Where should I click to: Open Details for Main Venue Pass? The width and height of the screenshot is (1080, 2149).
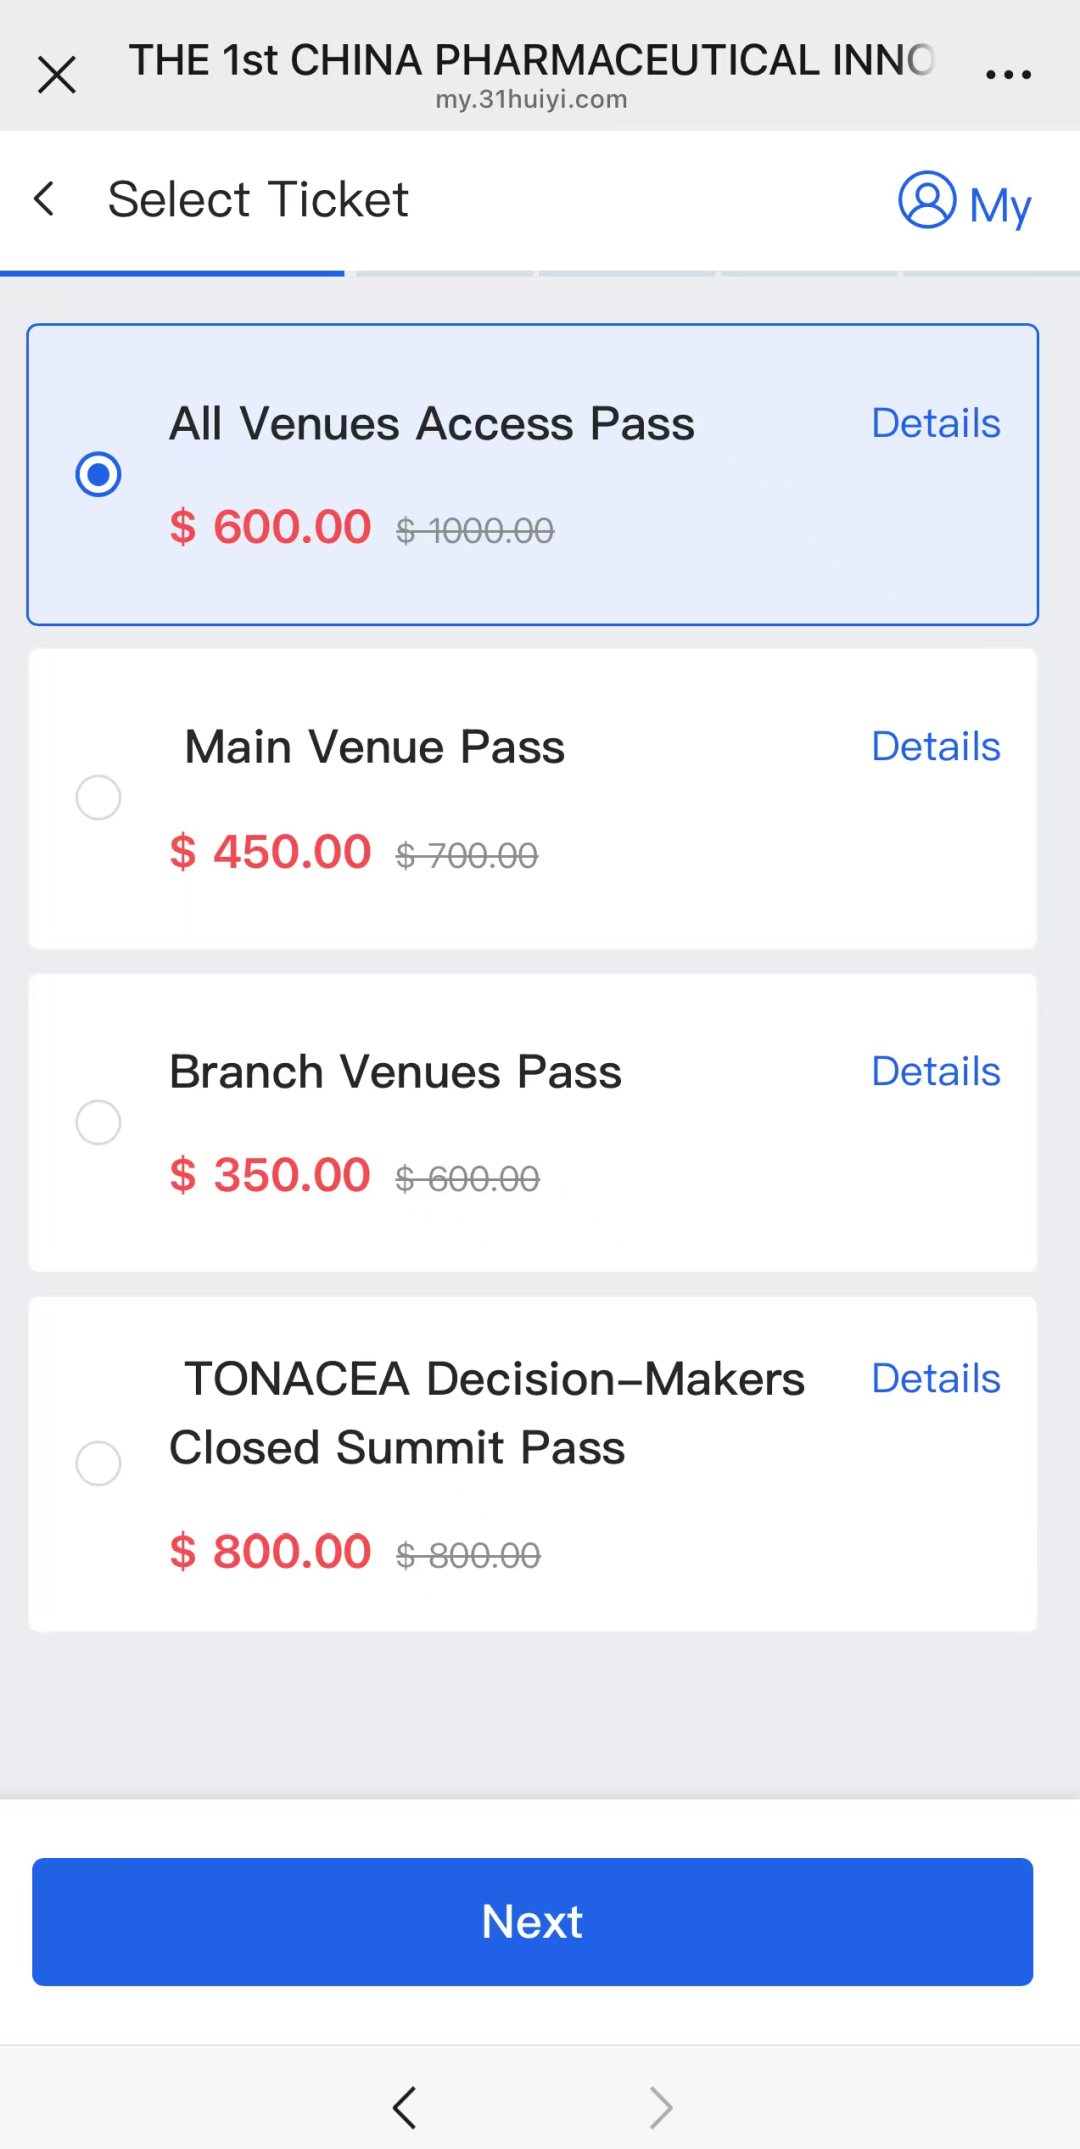(x=935, y=747)
